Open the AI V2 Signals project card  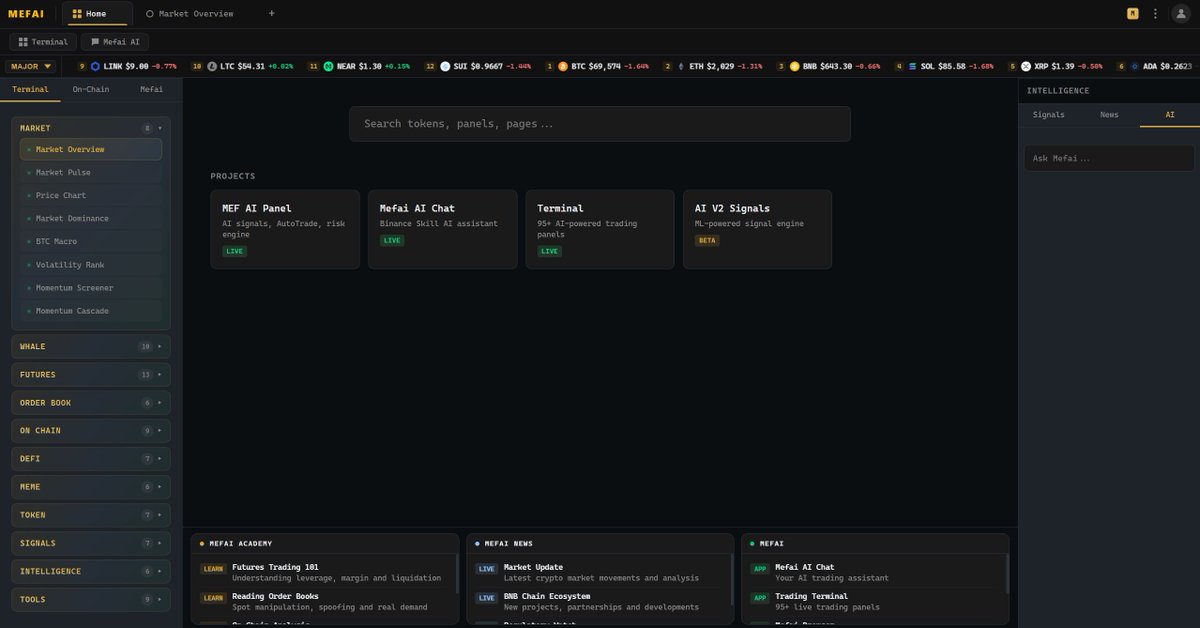coord(758,229)
